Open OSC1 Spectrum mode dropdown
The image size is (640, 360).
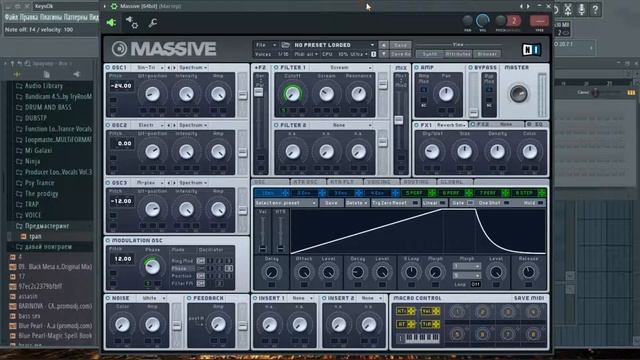point(193,67)
